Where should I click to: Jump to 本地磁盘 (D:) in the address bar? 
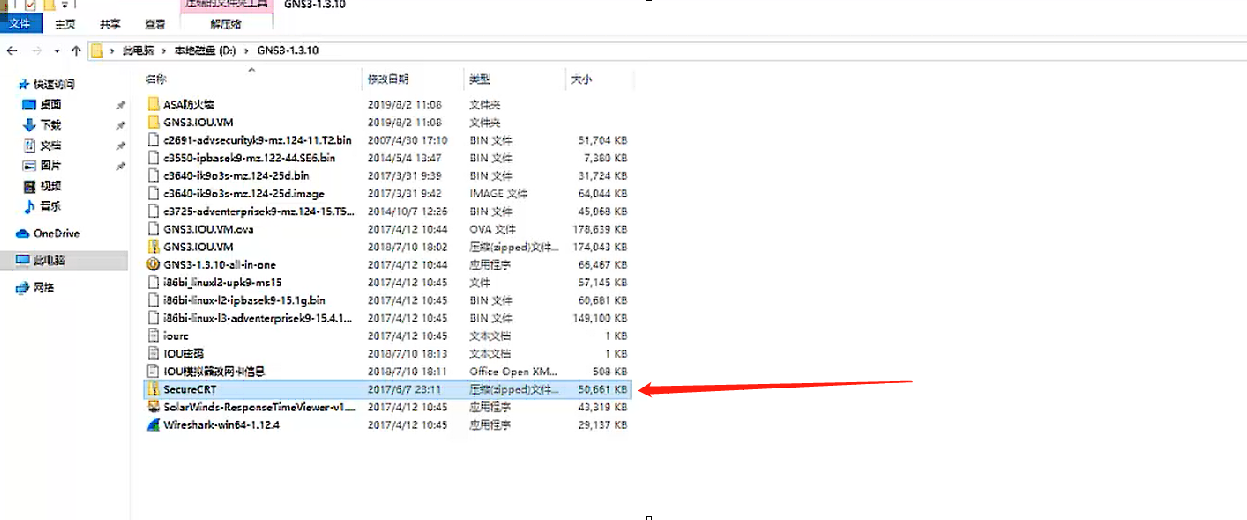click(205, 51)
